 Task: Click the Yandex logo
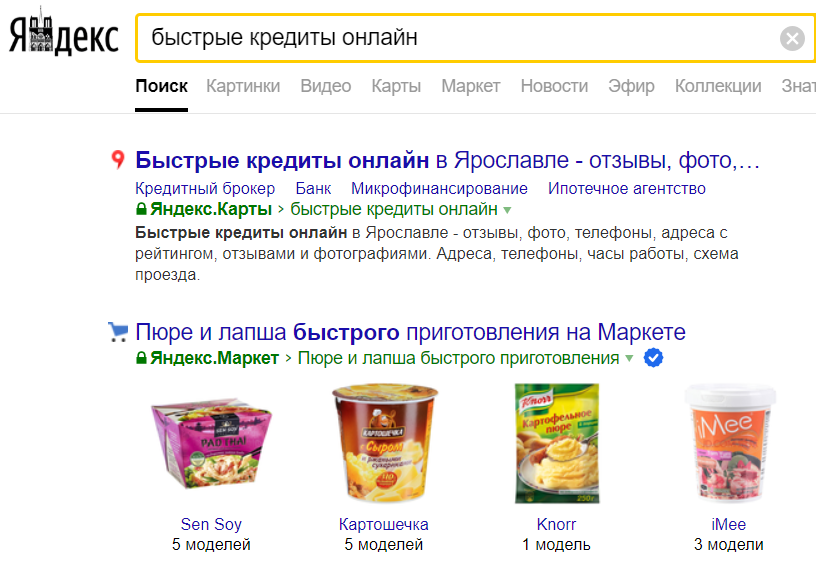tap(63, 36)
